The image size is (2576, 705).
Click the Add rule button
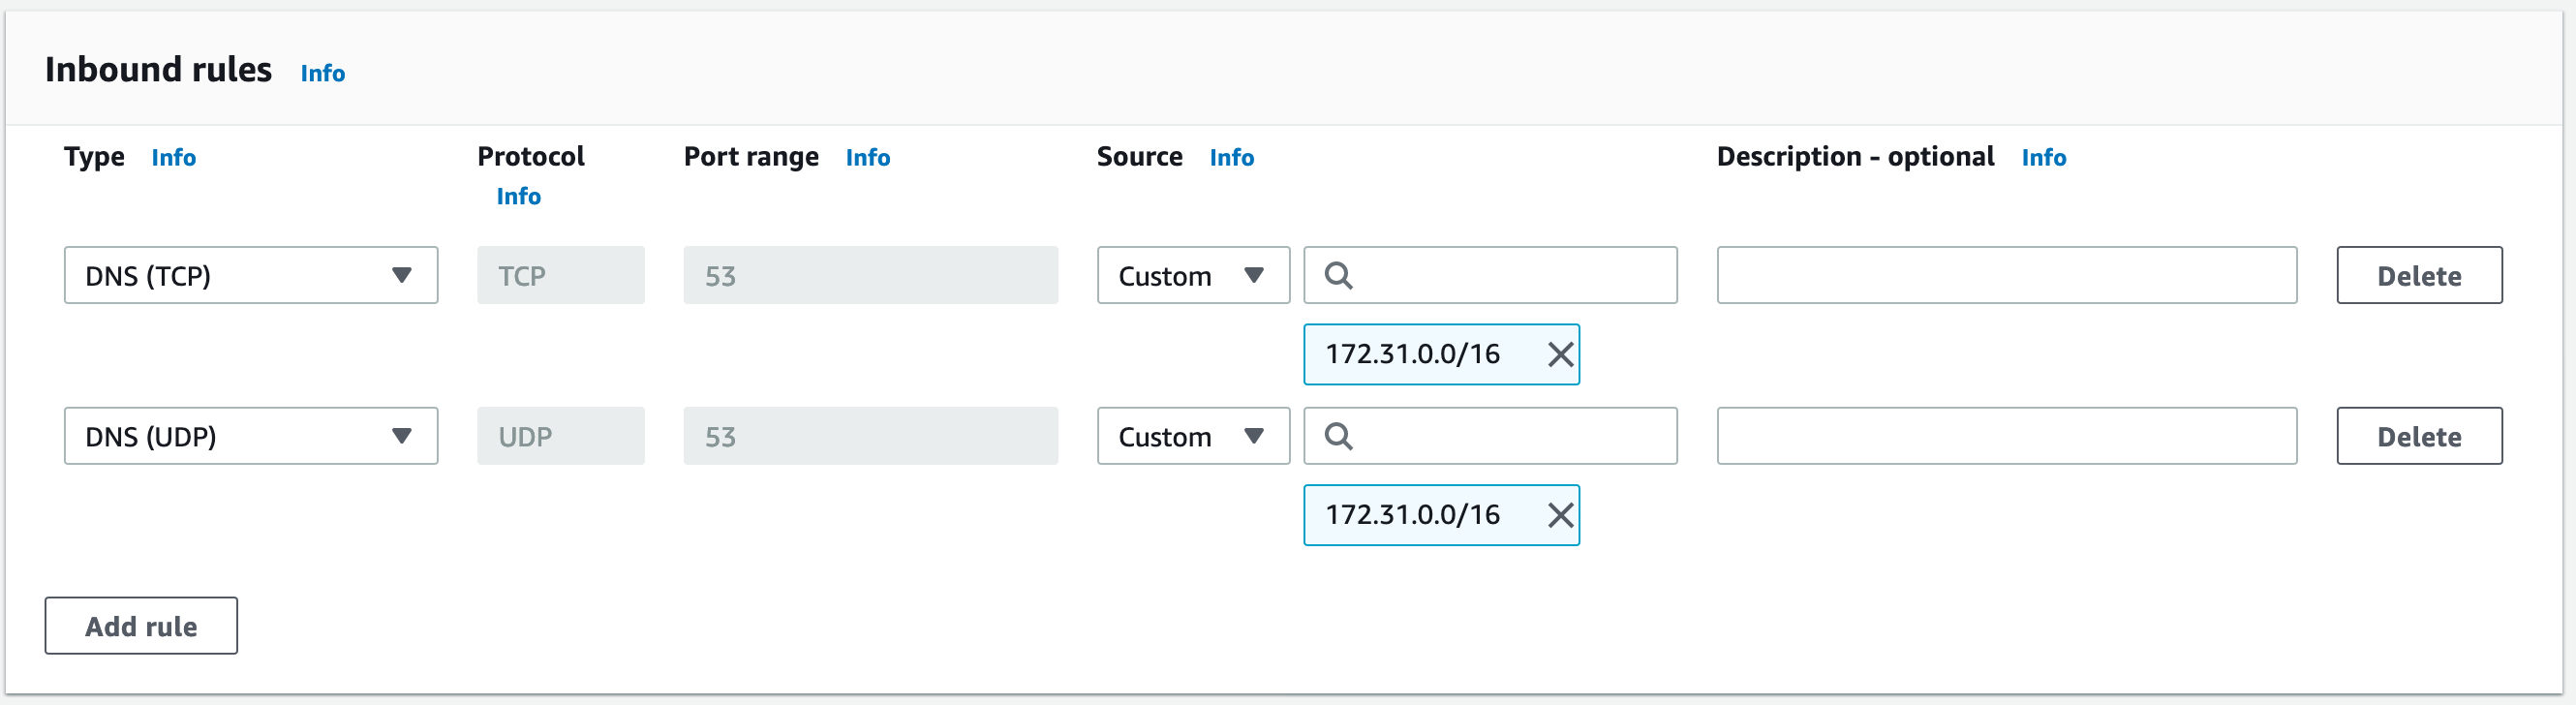(x=141, y=626)
